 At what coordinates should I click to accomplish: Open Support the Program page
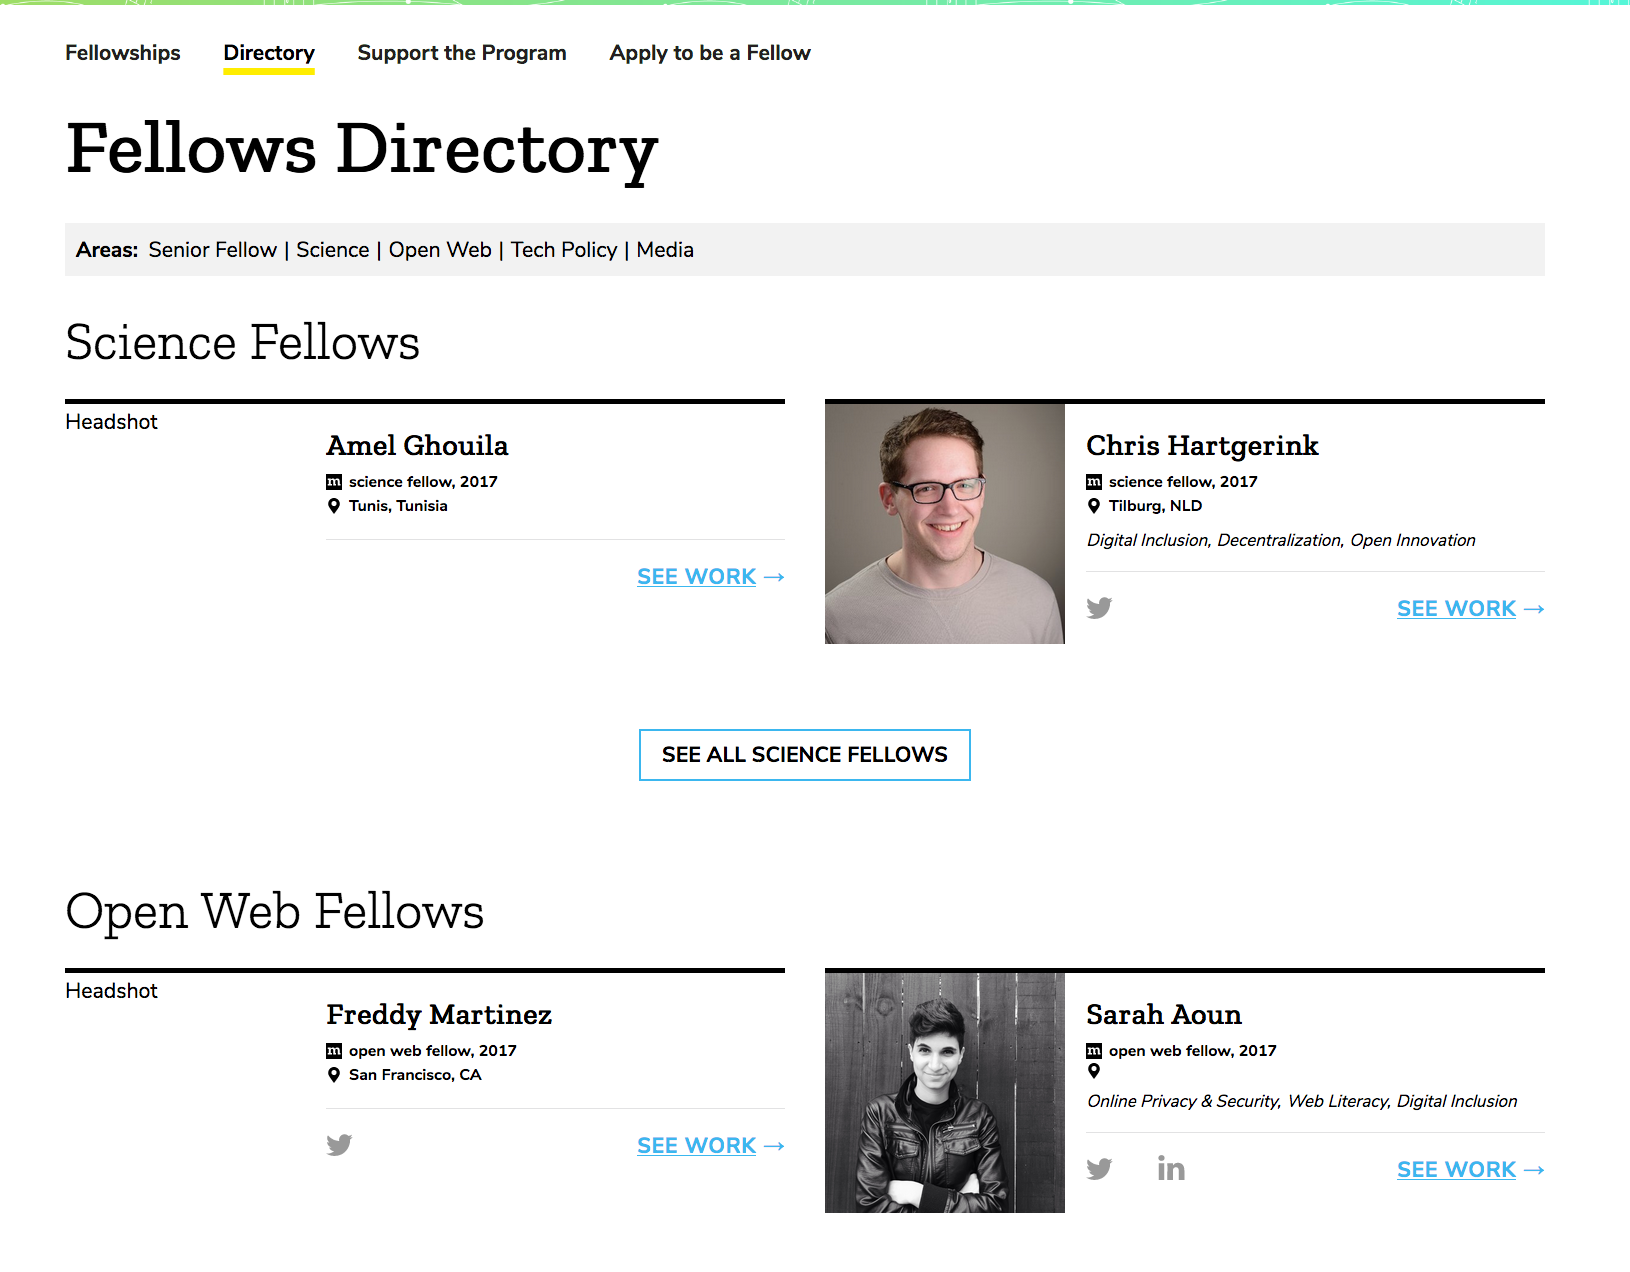(x=462, y=53)
